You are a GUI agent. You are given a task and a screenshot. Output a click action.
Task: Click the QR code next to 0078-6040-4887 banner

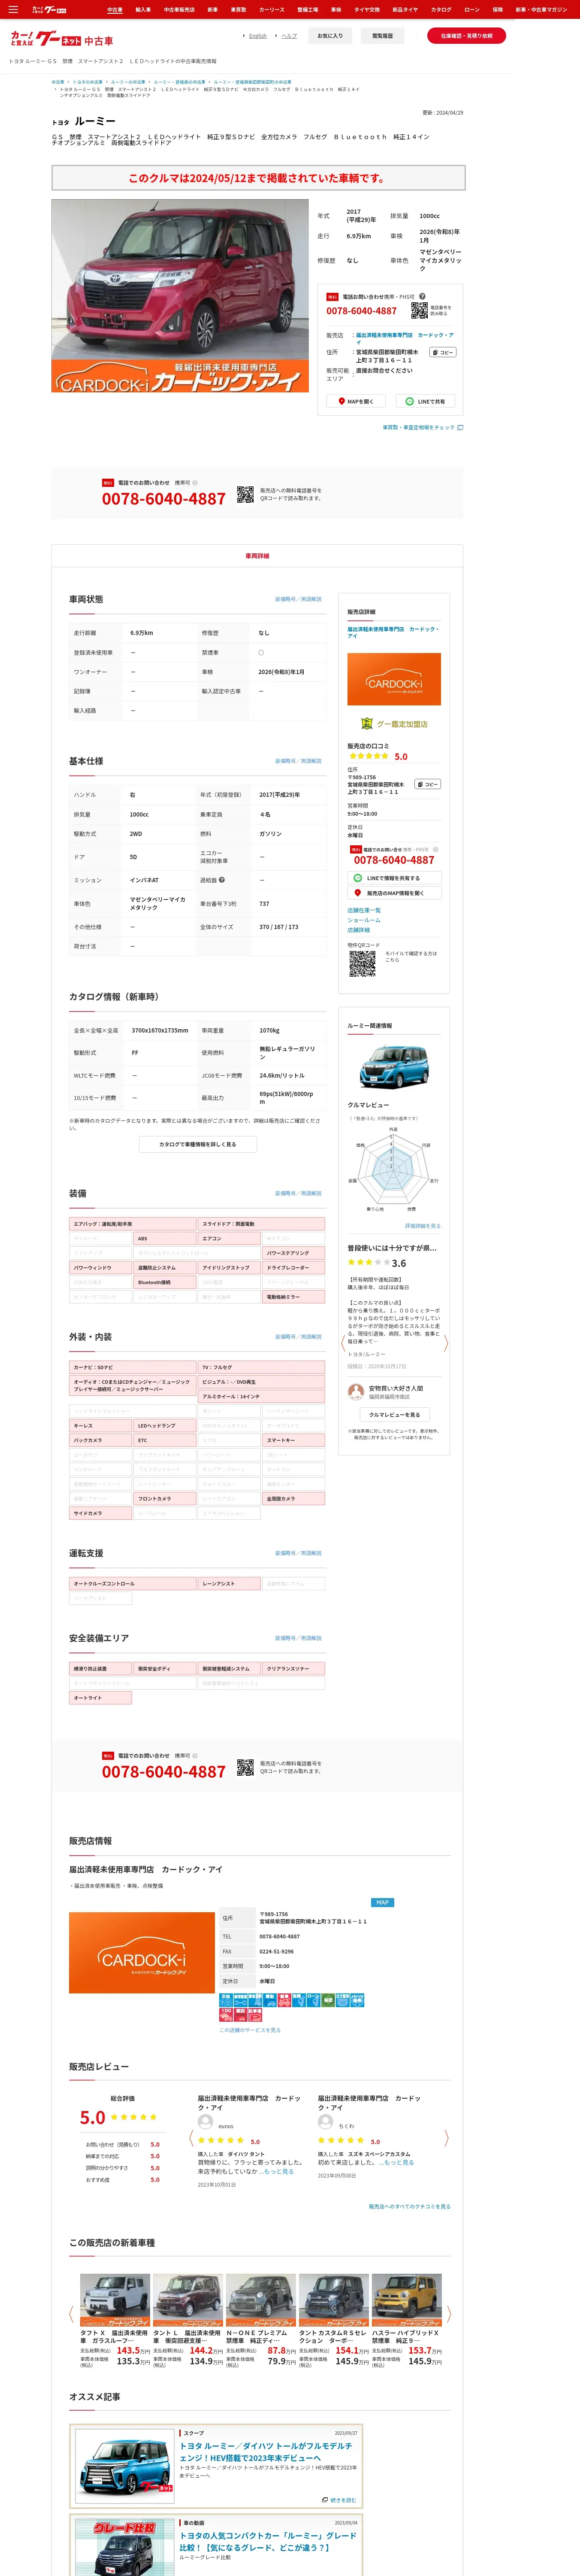click(245, 495)
